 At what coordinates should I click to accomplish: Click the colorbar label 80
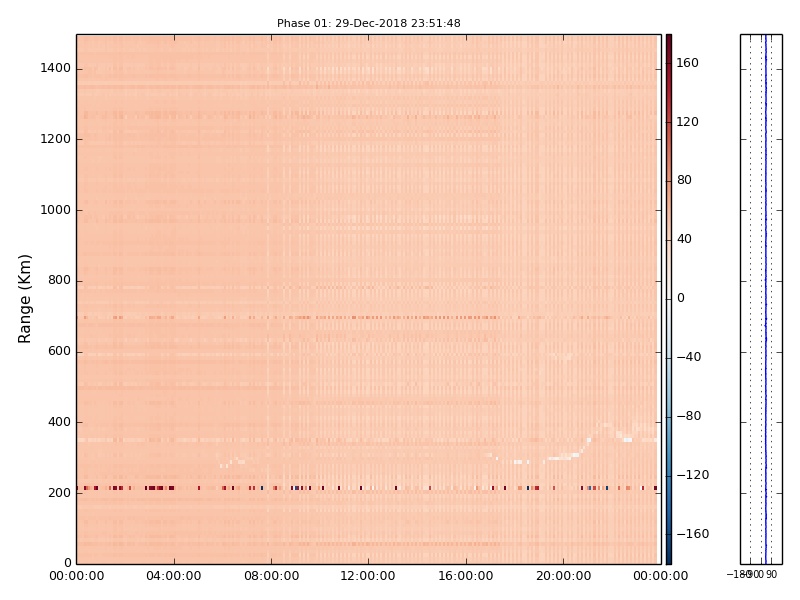684,180
